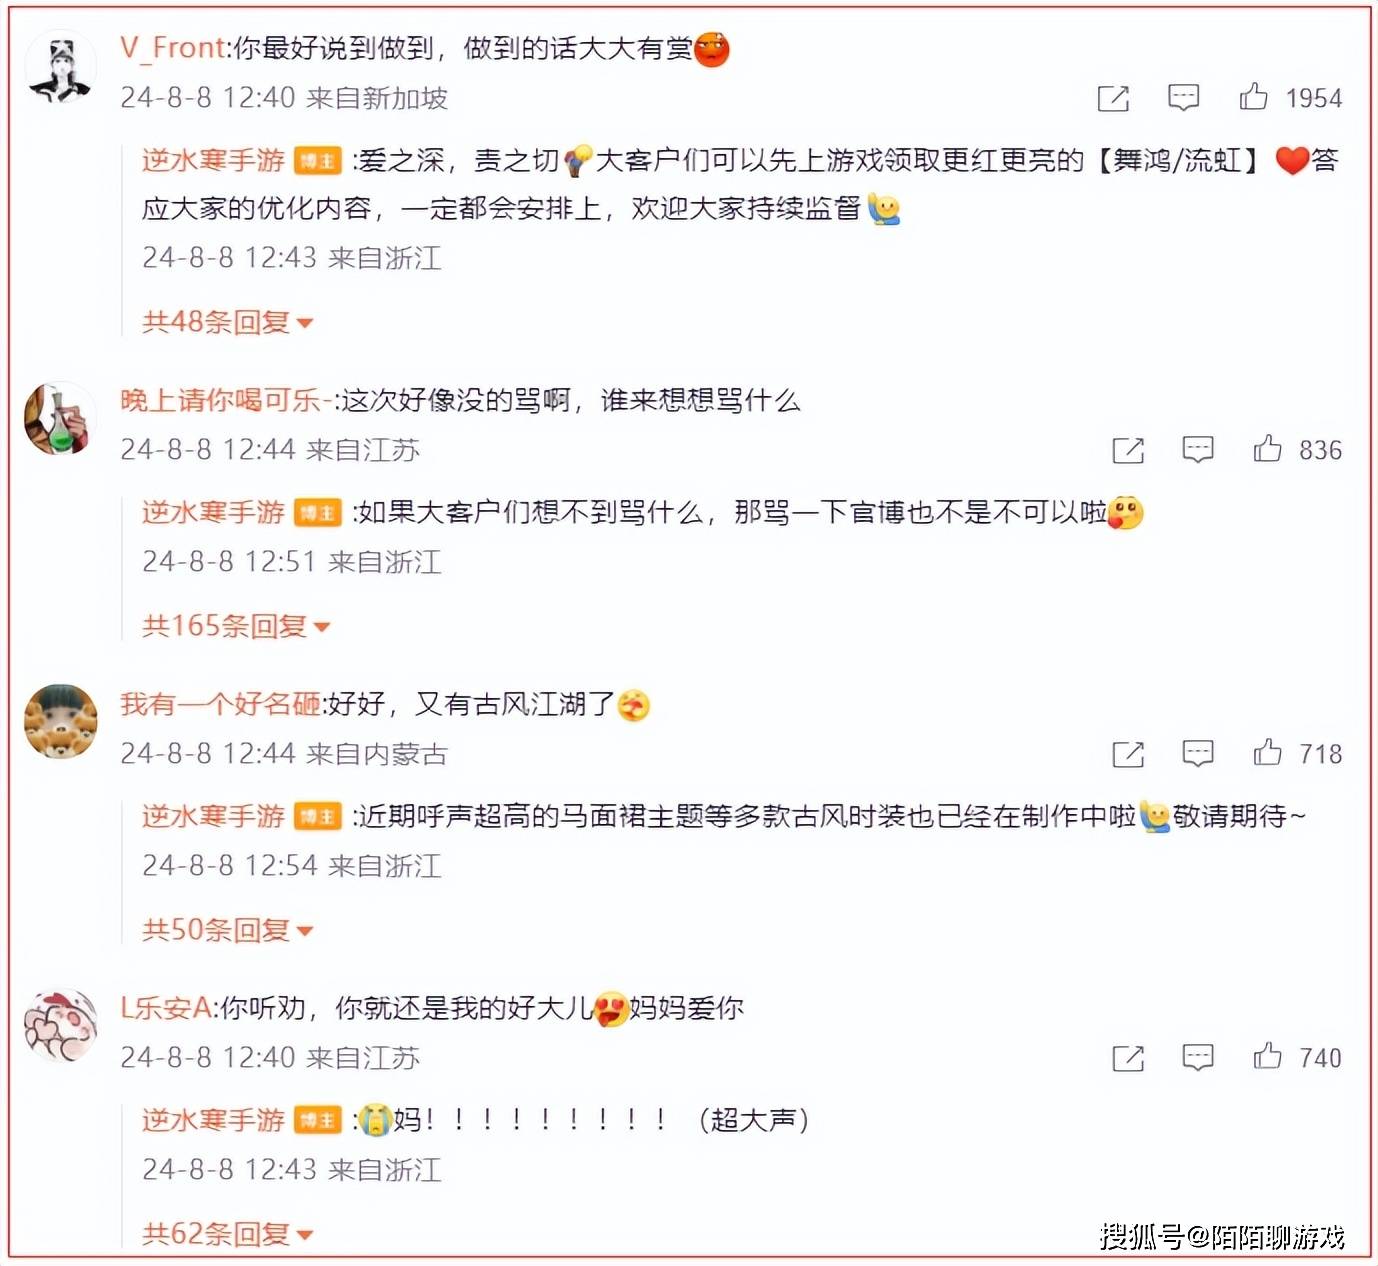Viewport: 1378px width, 1266px height.
Task: Click share icon on 晚上请你喝可乐 comment
Action: [1128, 450]
